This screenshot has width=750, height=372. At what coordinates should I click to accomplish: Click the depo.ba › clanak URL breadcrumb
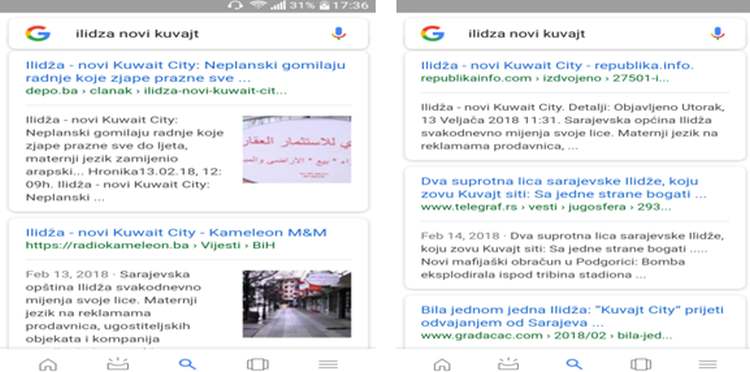coord(156,91)
